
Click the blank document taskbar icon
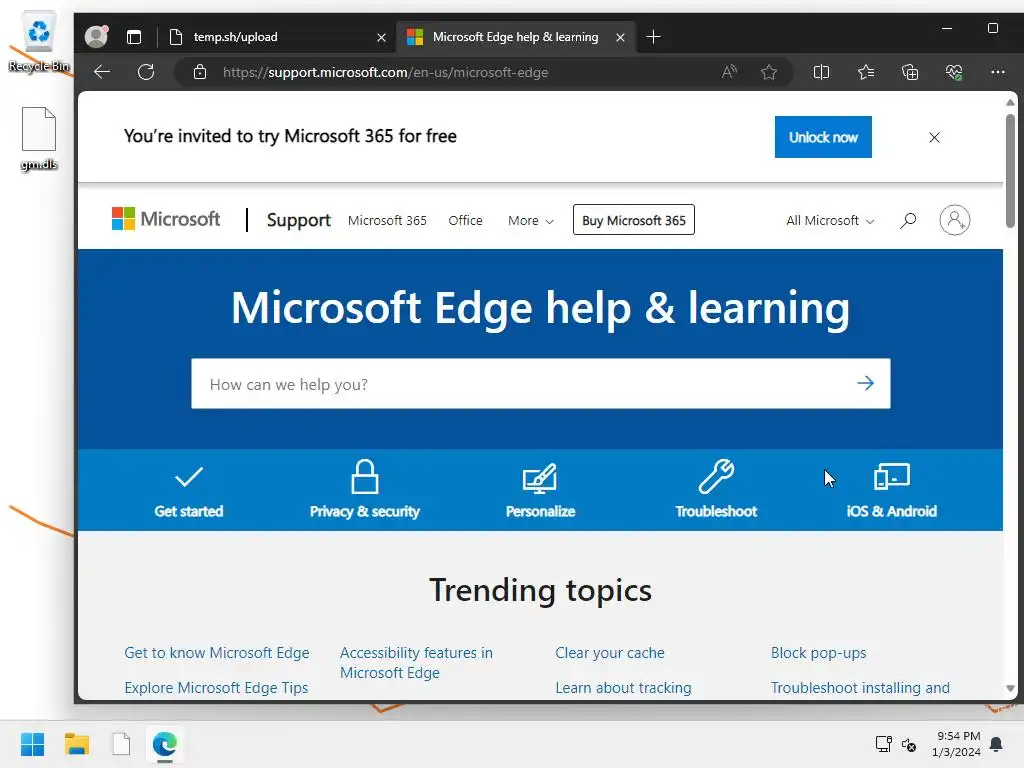click(x=121, y=744)
